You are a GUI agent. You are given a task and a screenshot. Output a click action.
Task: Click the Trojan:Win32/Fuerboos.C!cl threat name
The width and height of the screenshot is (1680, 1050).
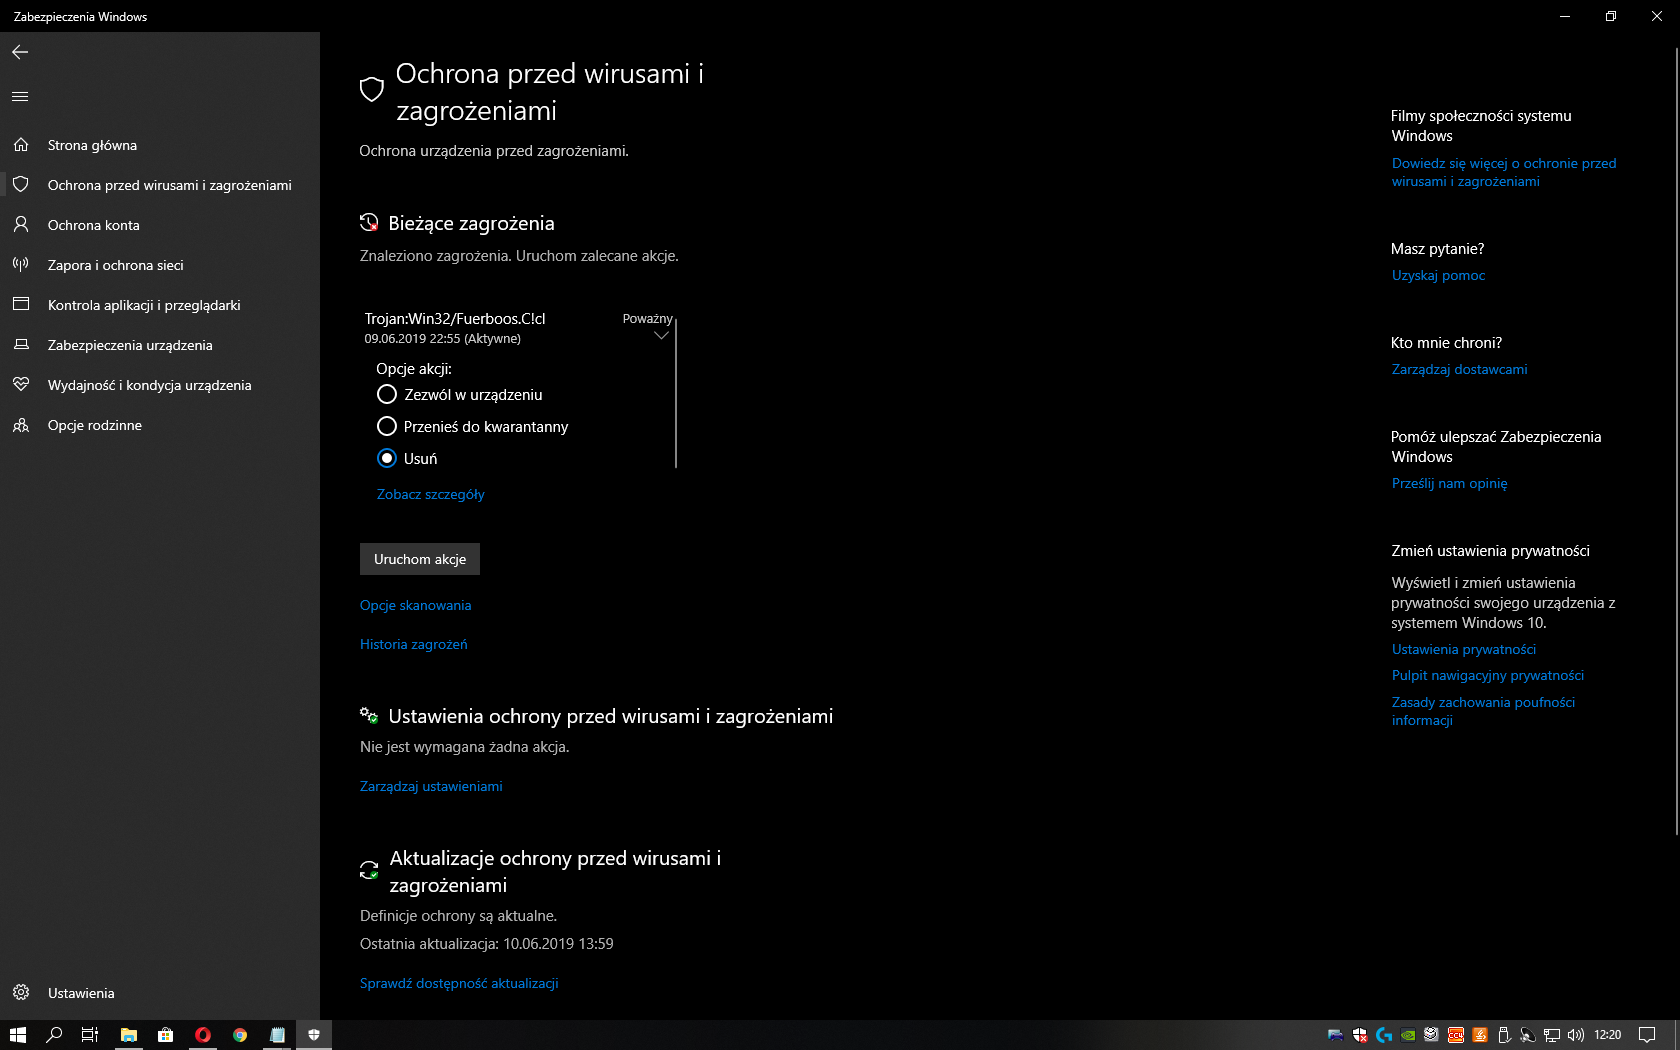pyautogui.click(x=455, y=319)
